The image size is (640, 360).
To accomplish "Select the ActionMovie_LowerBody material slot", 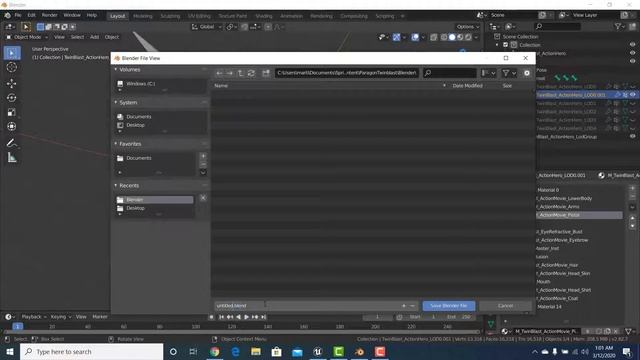I will coord(579,198).
